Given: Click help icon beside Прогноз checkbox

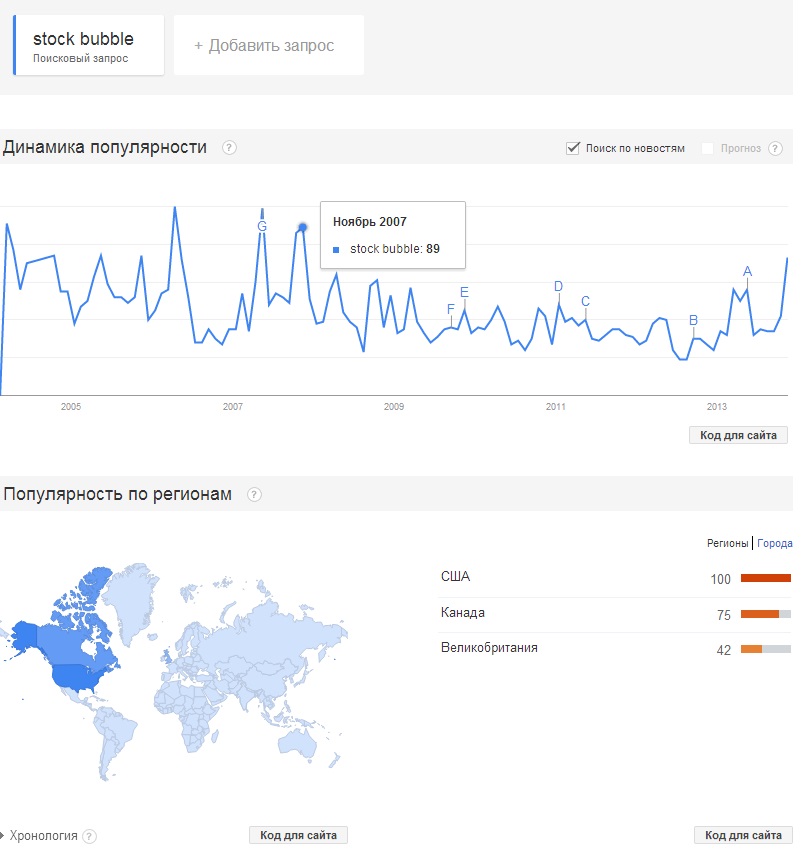Looking at the screenshot, I should tap(777, 148).
